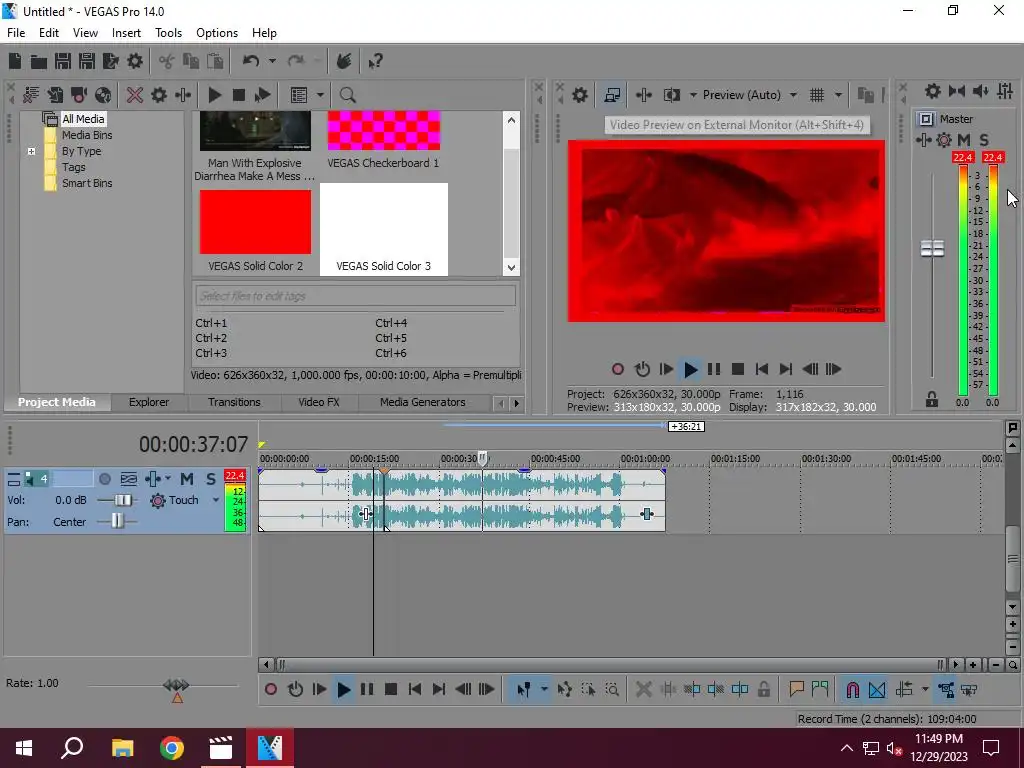Open the Tools menu
Viewport: 1024px width, 768px height.
168,33
